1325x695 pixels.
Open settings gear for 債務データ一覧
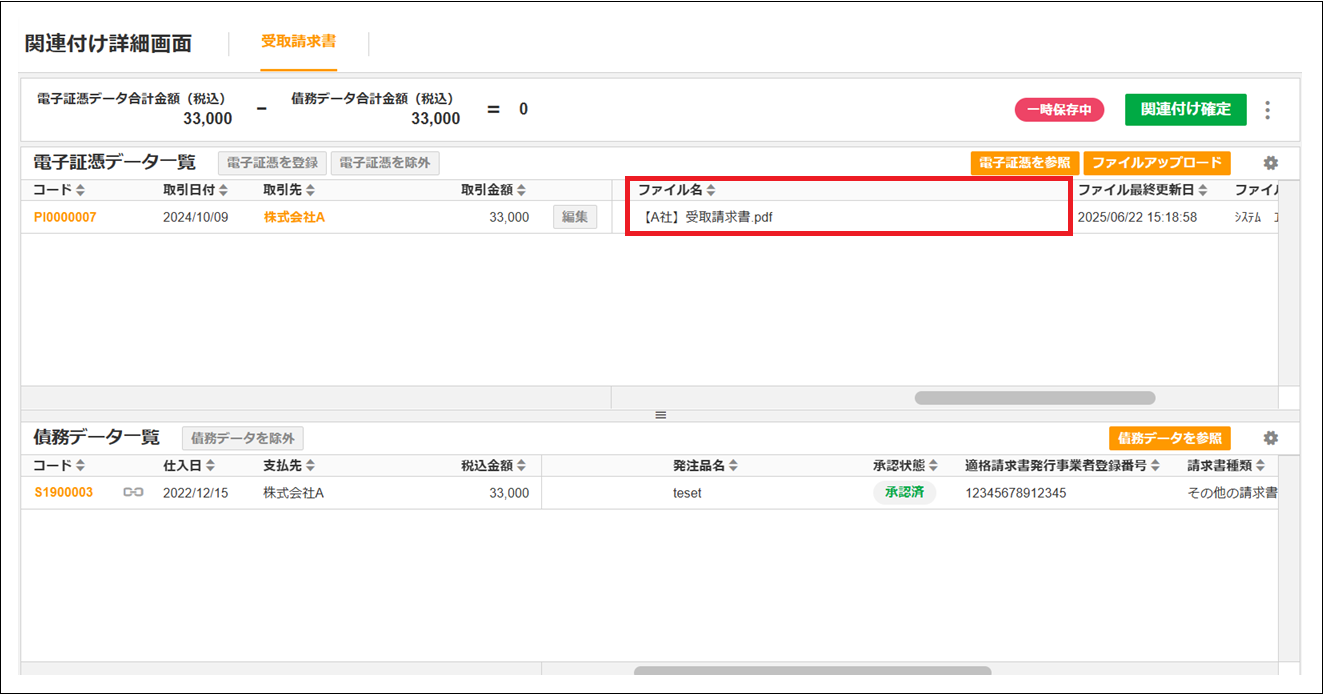pos(1271,438)
